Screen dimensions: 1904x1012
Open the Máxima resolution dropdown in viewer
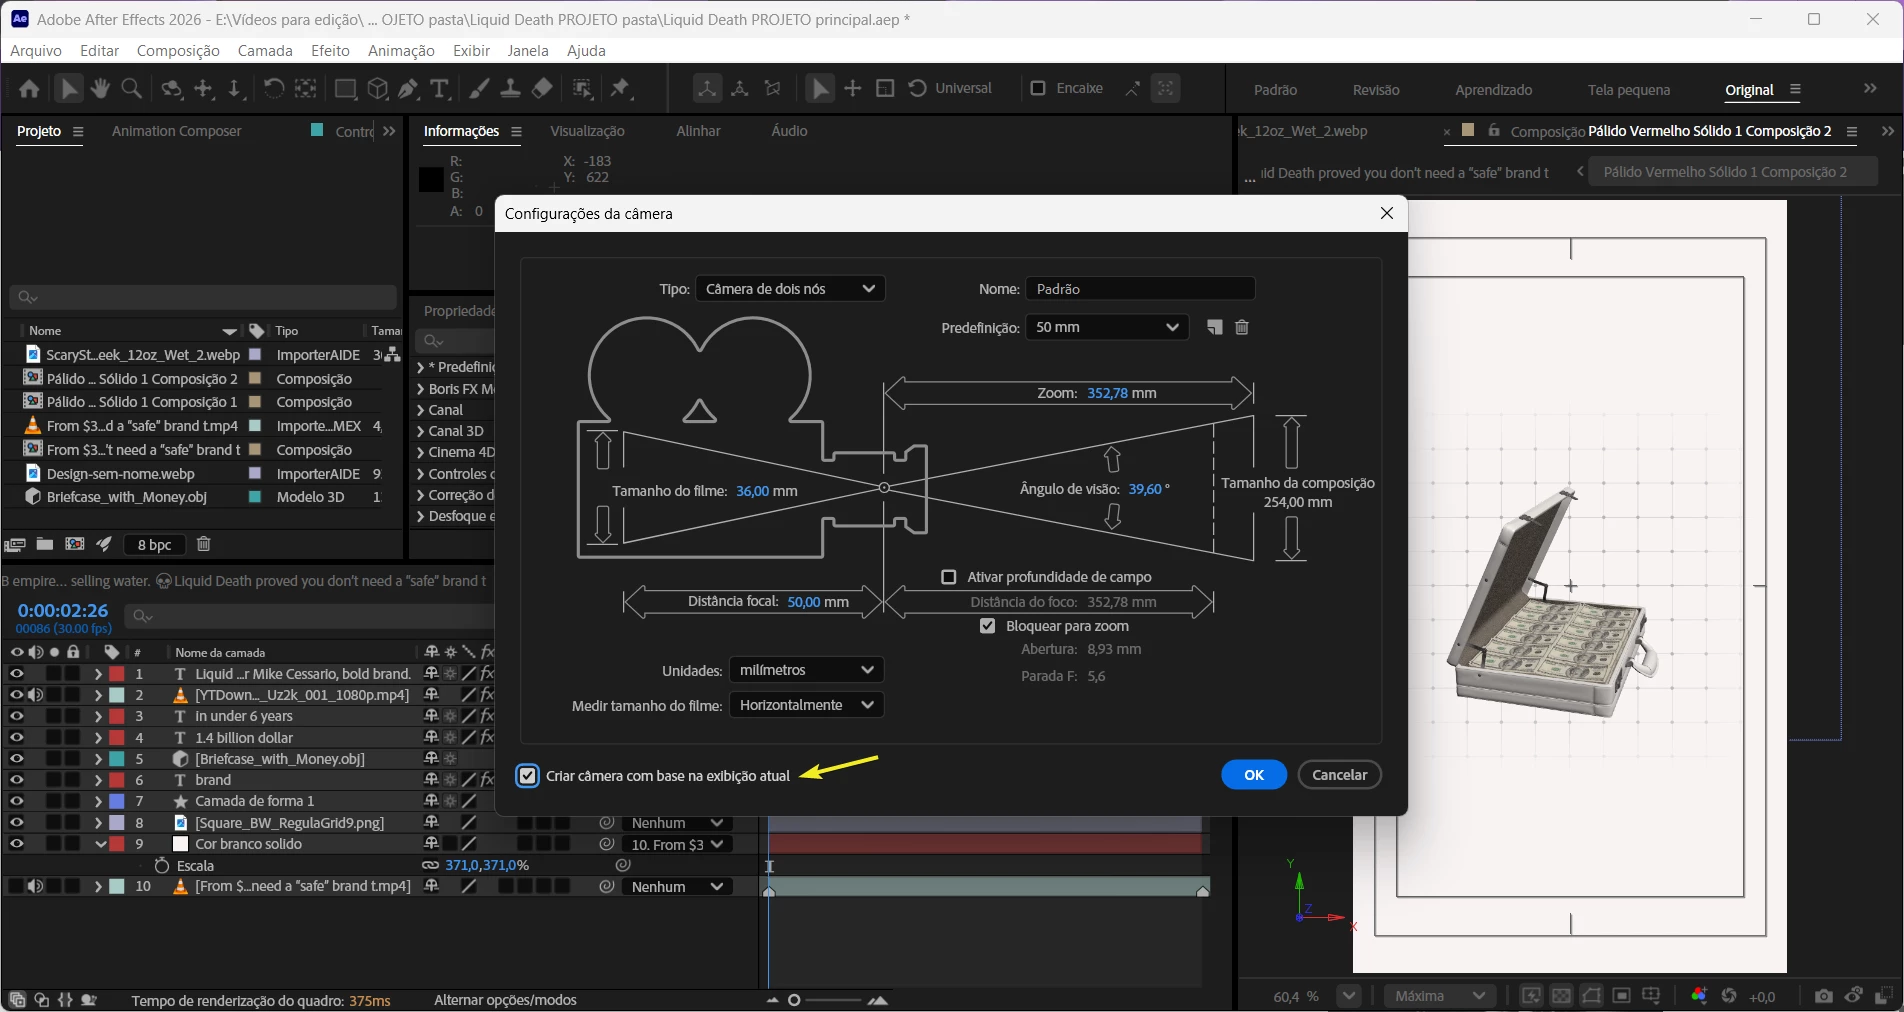click(1439, 996)
